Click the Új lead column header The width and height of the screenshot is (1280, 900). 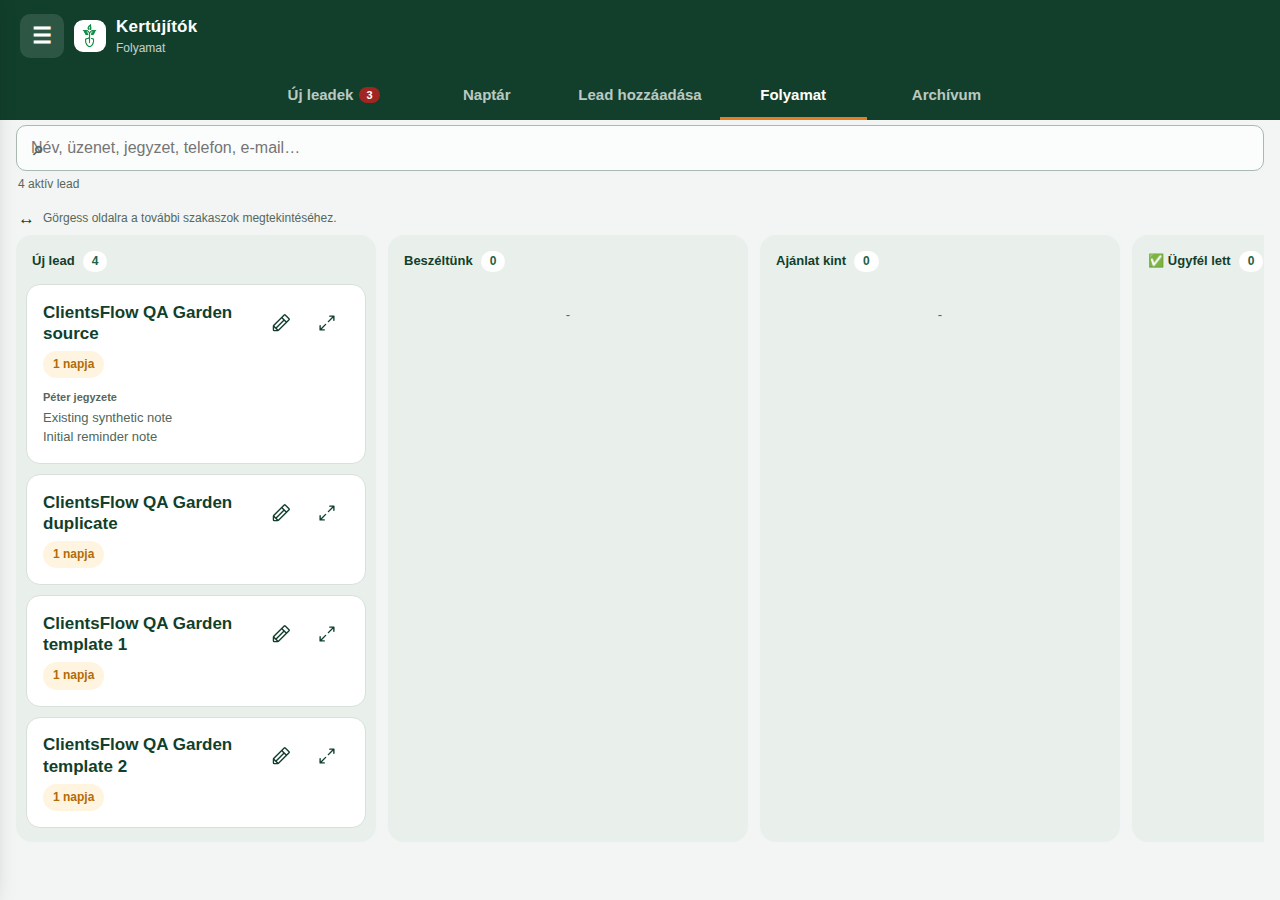click(x=53, y=261)
